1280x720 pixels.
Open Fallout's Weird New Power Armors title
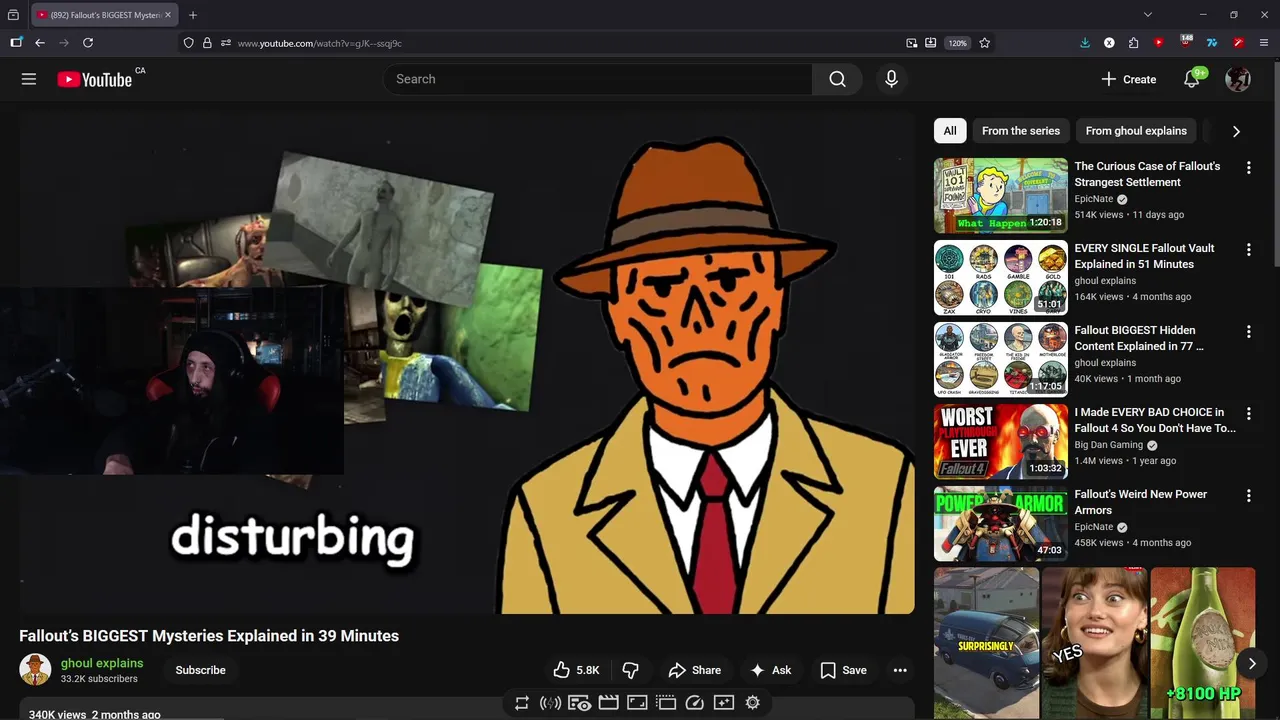pos(1141,502)
